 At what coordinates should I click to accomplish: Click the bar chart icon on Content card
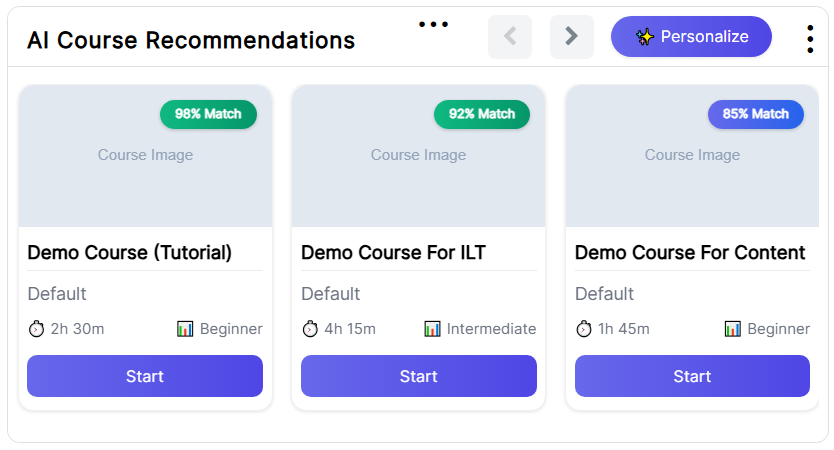(732, 329)
